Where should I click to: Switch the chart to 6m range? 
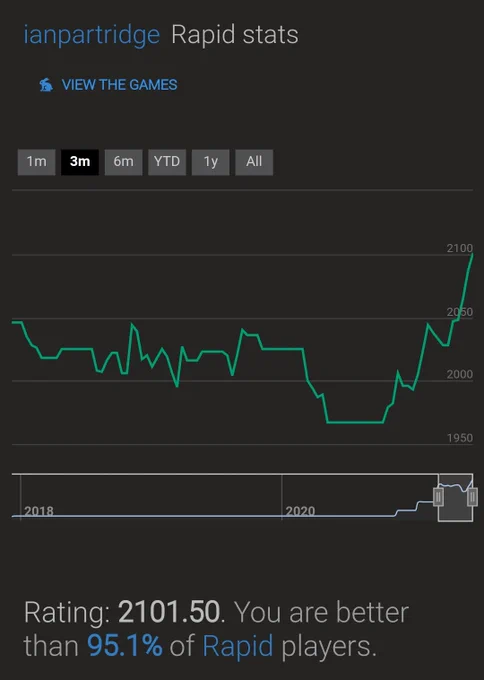(x=124, y=162)
